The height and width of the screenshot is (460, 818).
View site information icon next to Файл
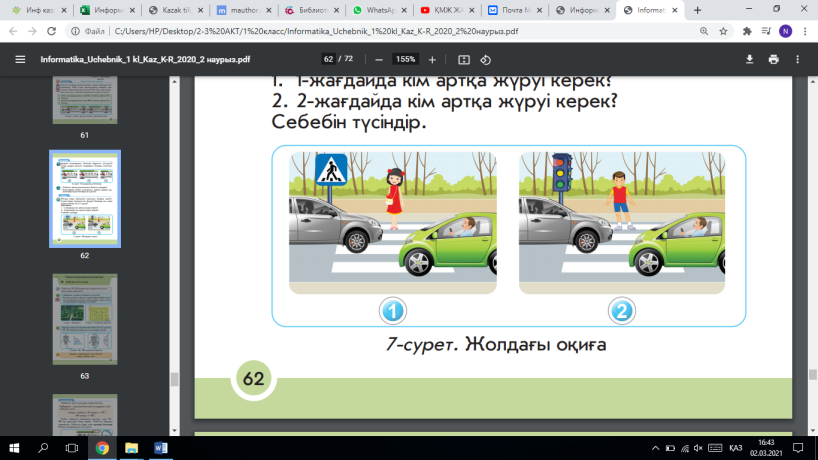tap(75, 31)
